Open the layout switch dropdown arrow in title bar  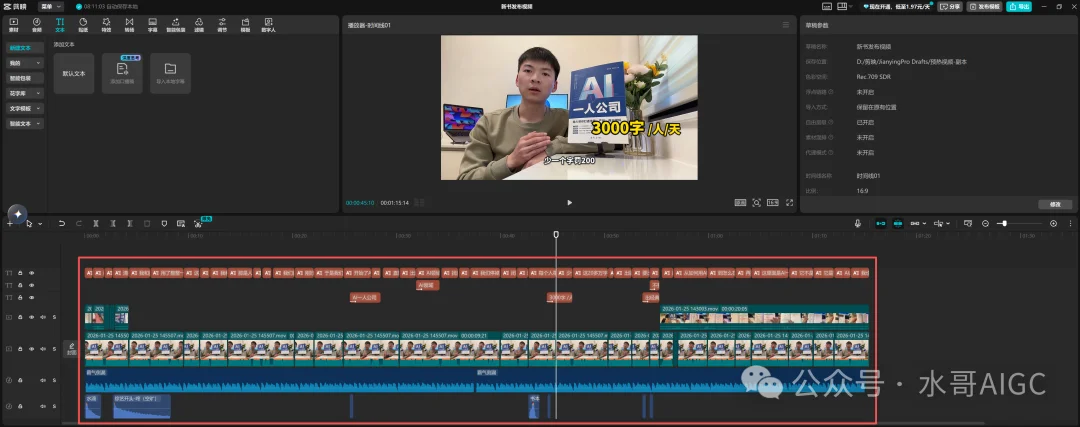pyautogui.click(x=852, y=6)
